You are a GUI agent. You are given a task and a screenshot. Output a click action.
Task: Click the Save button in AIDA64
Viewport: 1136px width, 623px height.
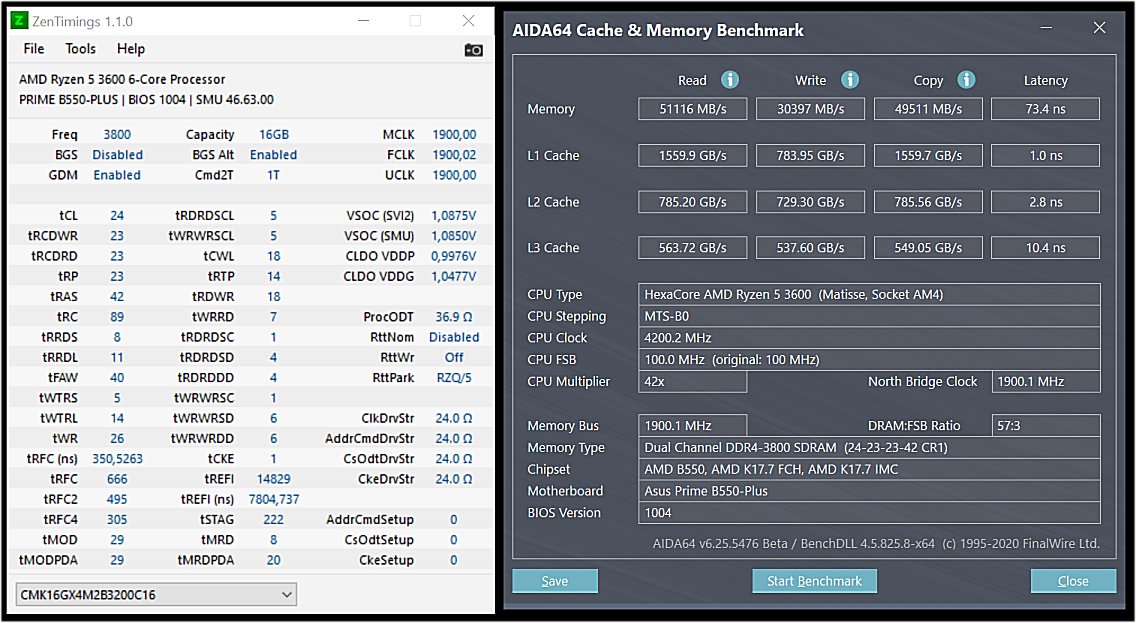555,581
